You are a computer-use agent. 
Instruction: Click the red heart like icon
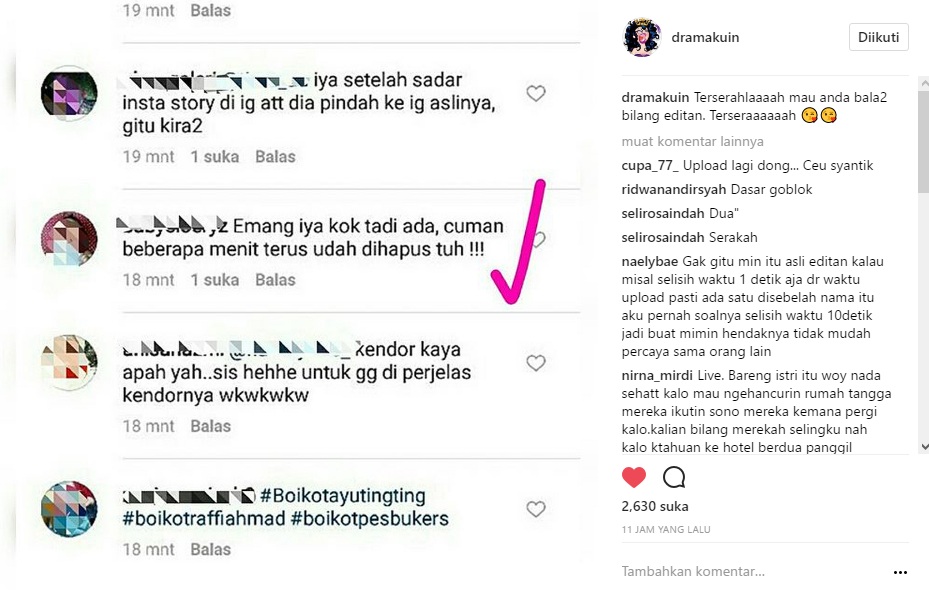point(633,477)
